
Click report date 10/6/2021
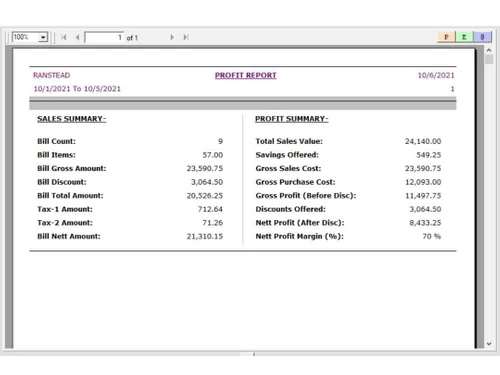pos(436,75)
